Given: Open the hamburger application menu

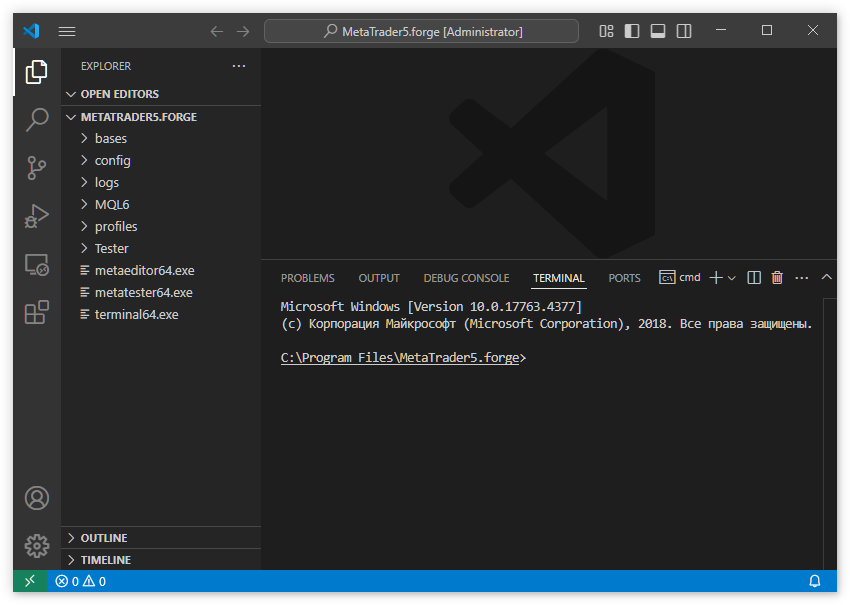Looking at the screenshot, I should click(x=67, y=31).
